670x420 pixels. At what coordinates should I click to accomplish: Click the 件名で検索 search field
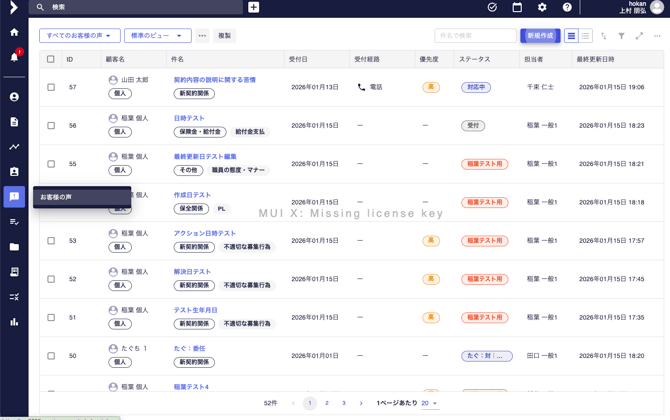coord(475,36)
